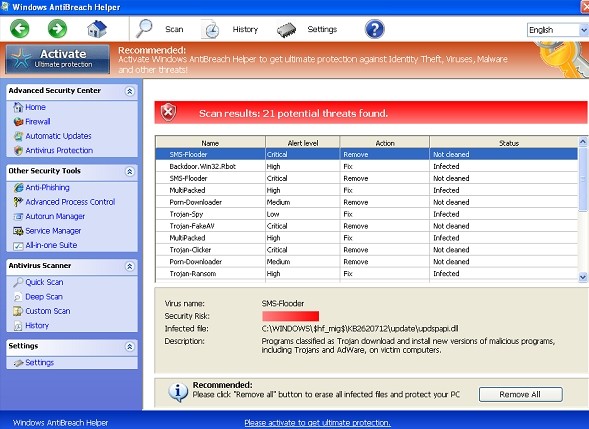Image resolution: width=589 pixels, height=429 pixels.
Task: Collapse the Antivirus Scanner panel
Action: pyautogui.click(x=130, y=266)
